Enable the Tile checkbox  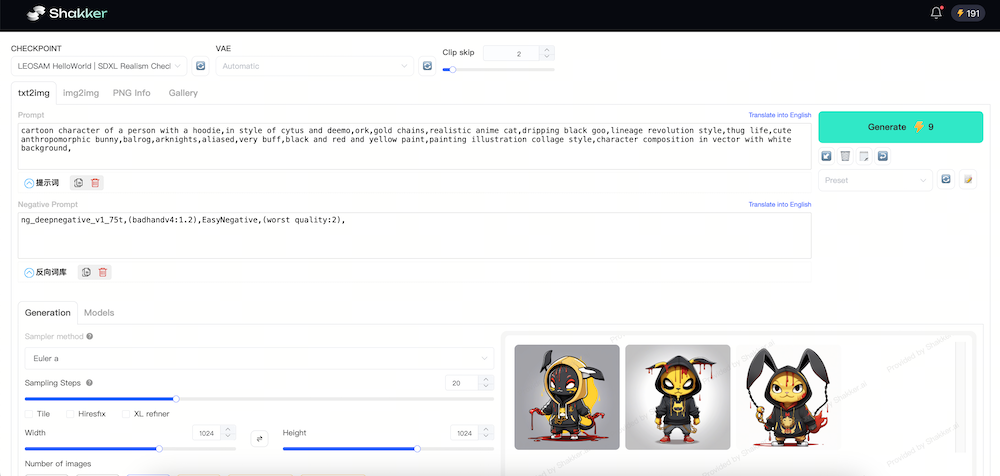click(29, 414)
